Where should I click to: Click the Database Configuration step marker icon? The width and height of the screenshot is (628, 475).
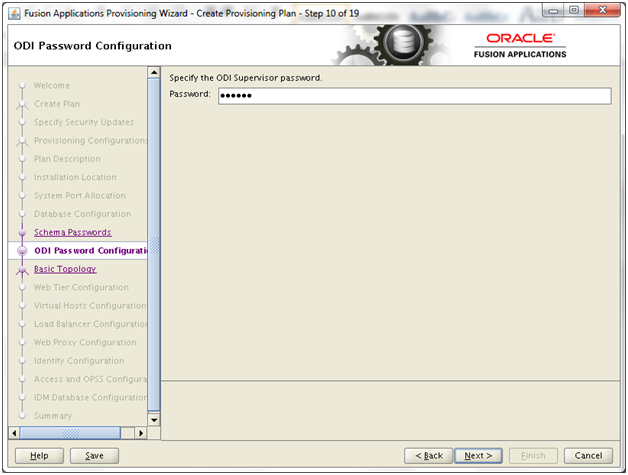coord(22,214)
